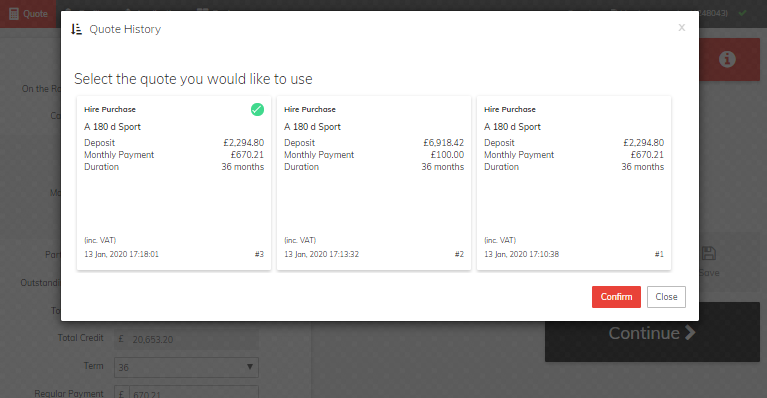
Task: Select quote card #3 dated 17:18:01
Action: [x=174, y=183]
